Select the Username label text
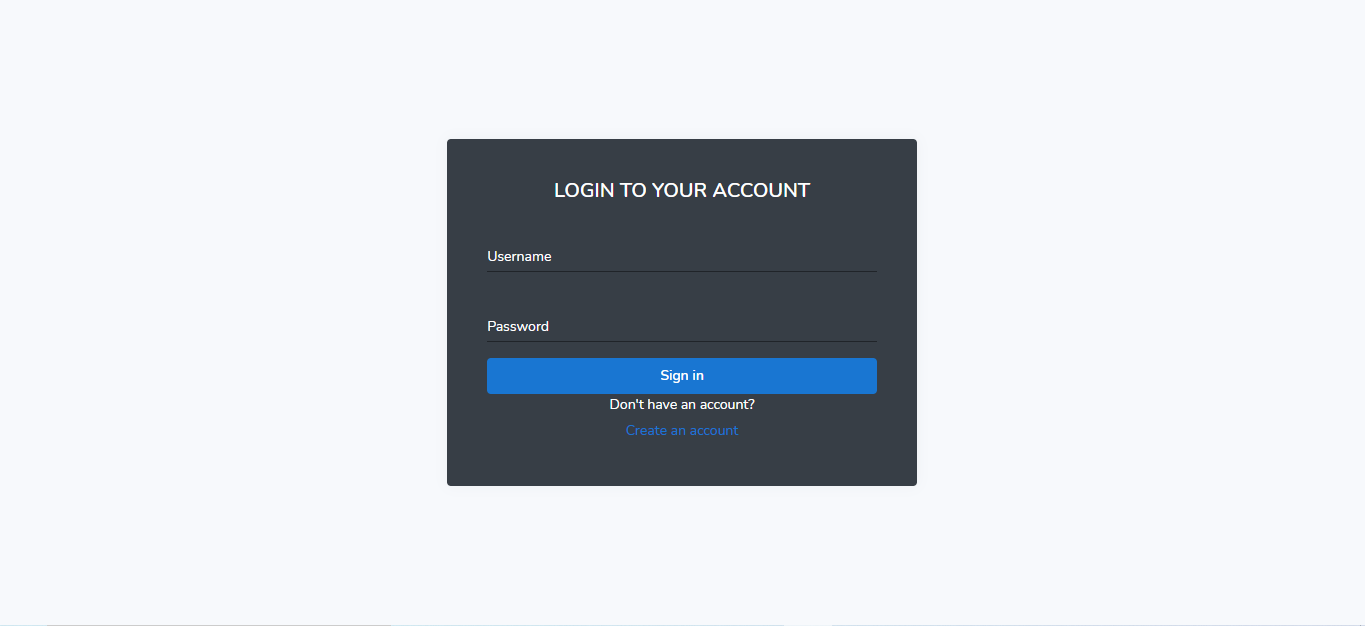The image size is (1365, 626). tap(519, 257)
